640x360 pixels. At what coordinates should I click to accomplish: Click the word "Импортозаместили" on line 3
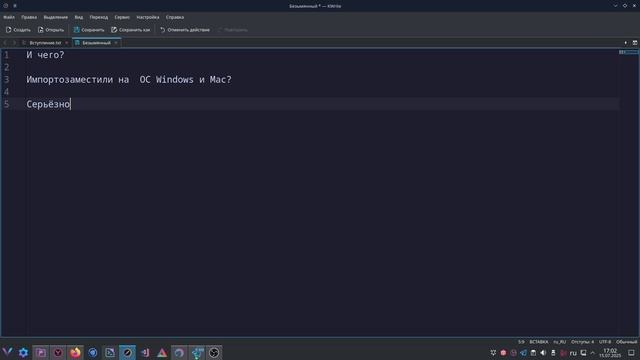70,80
